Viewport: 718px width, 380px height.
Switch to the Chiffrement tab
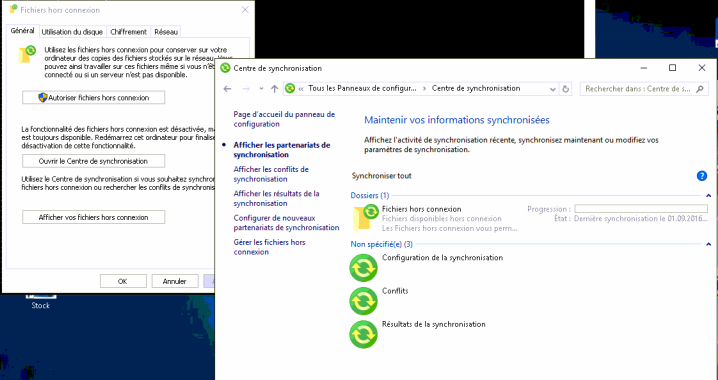click(128, 32)
